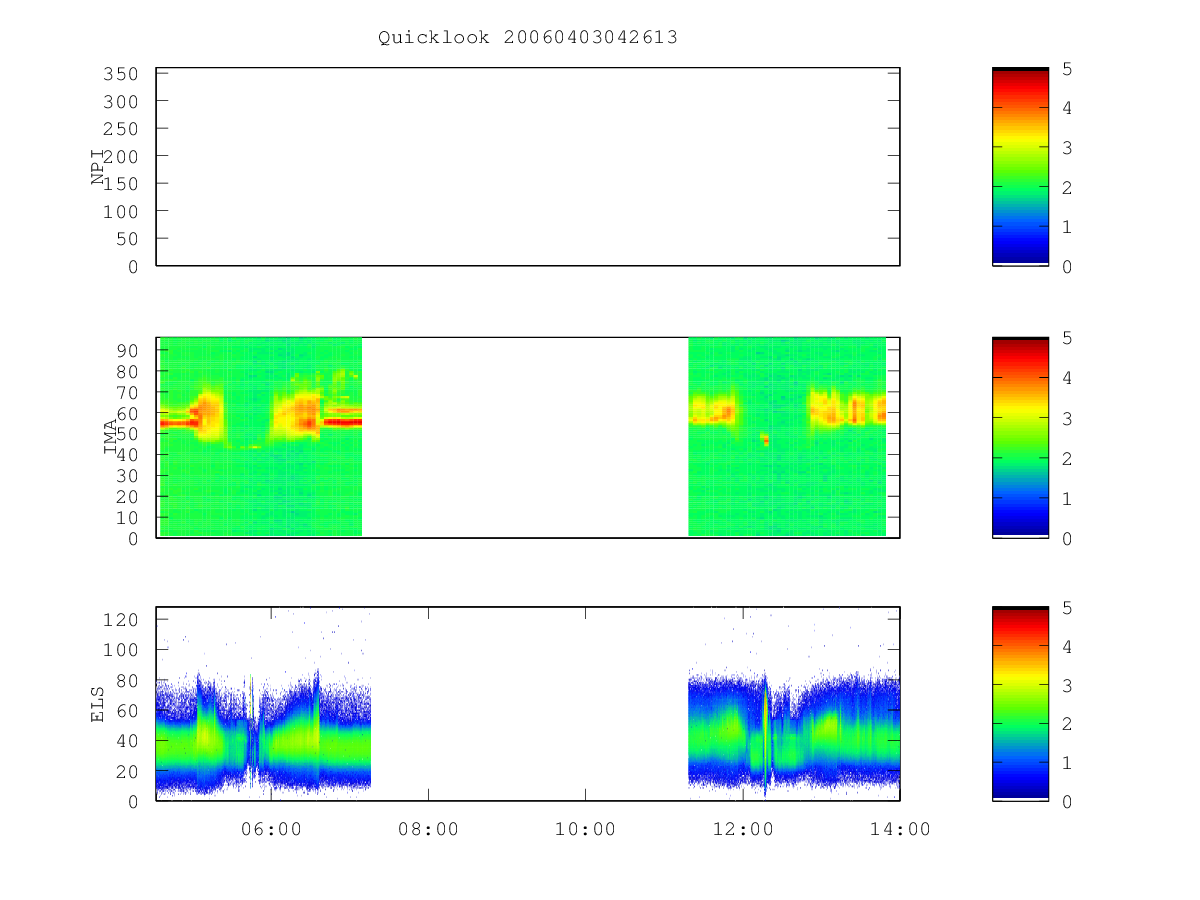Click the title "Quicklook 20060403042613"

tap(528, 38)
